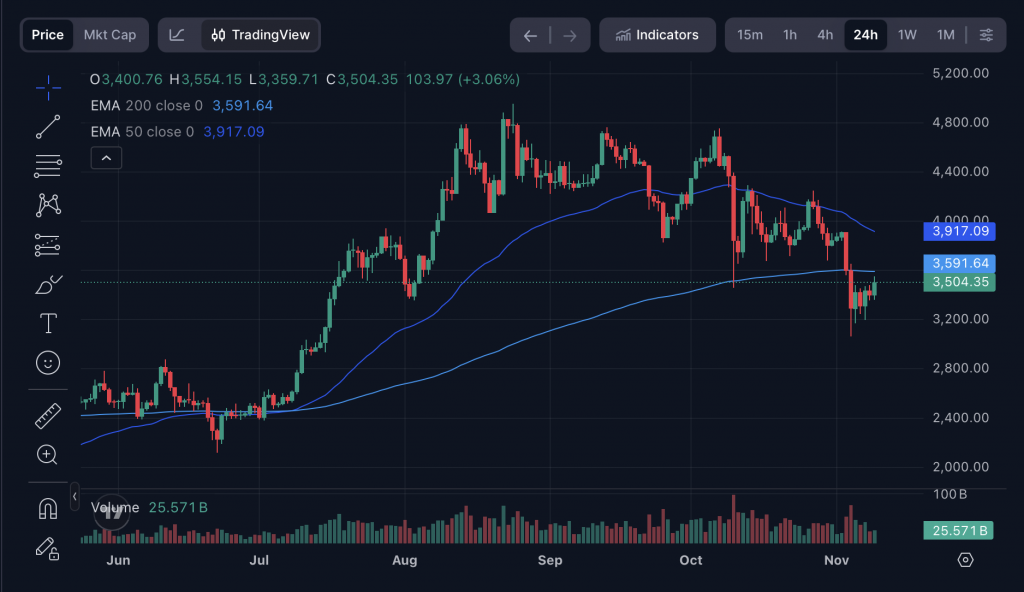The width and height of the screenshot is (1024, 592).
Task: Select the trend line drawing tool
Action: click(x=47, y=126)
